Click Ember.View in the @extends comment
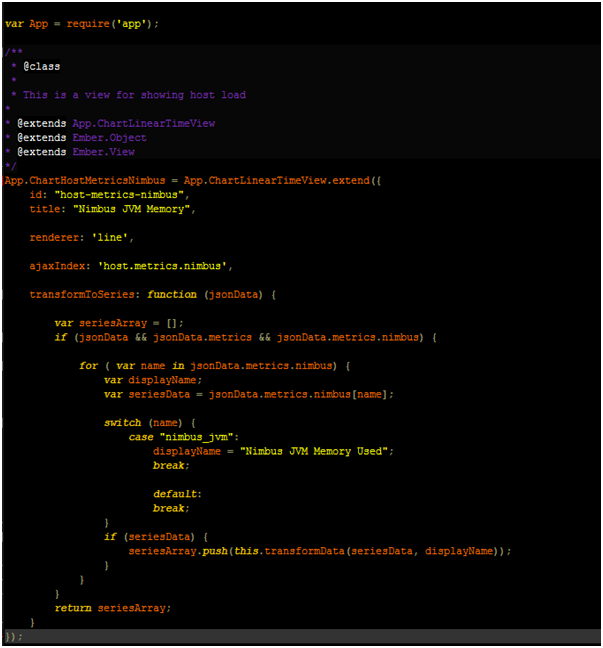603x648 pixels. pyautogui.click(x=103, y=152)
